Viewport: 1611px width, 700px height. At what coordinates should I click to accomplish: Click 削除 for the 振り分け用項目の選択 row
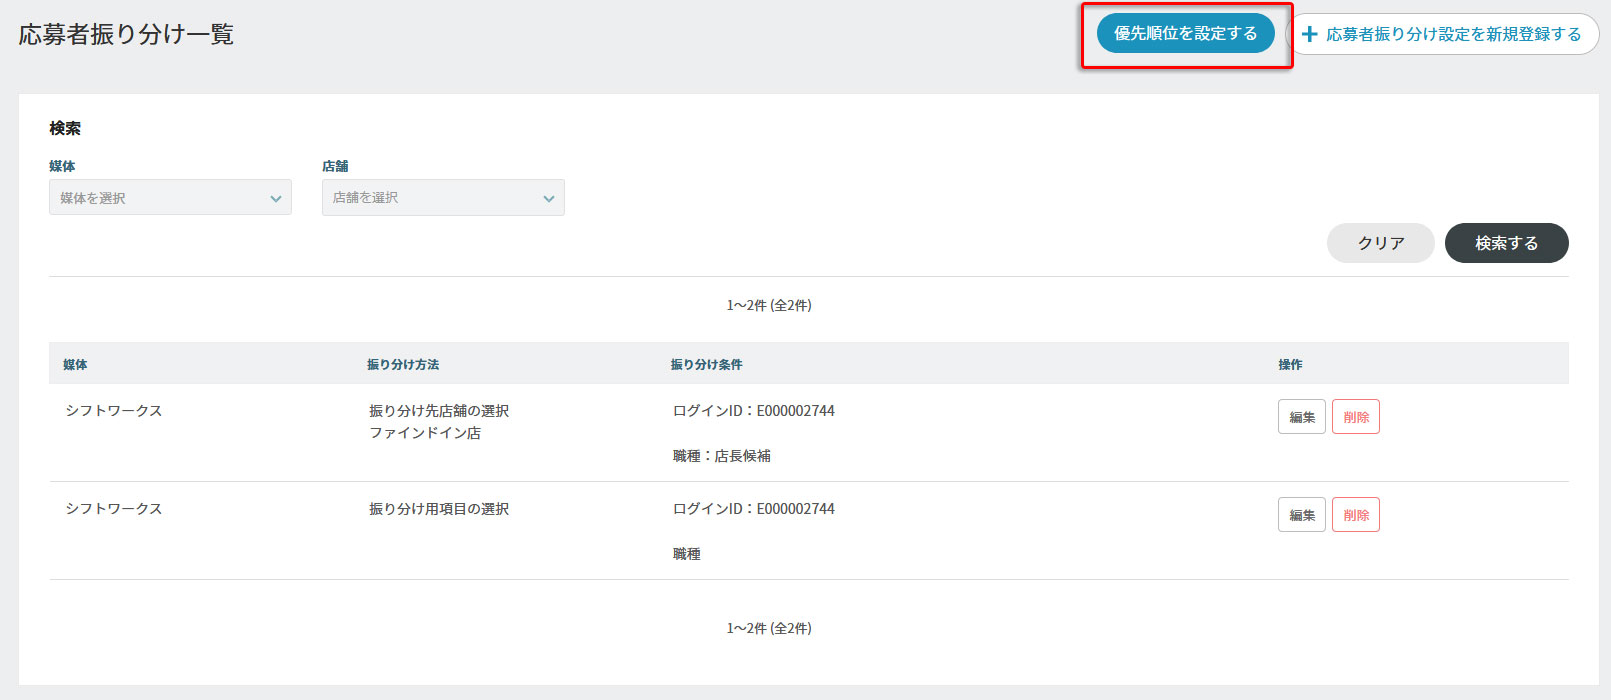[1355, 515]
